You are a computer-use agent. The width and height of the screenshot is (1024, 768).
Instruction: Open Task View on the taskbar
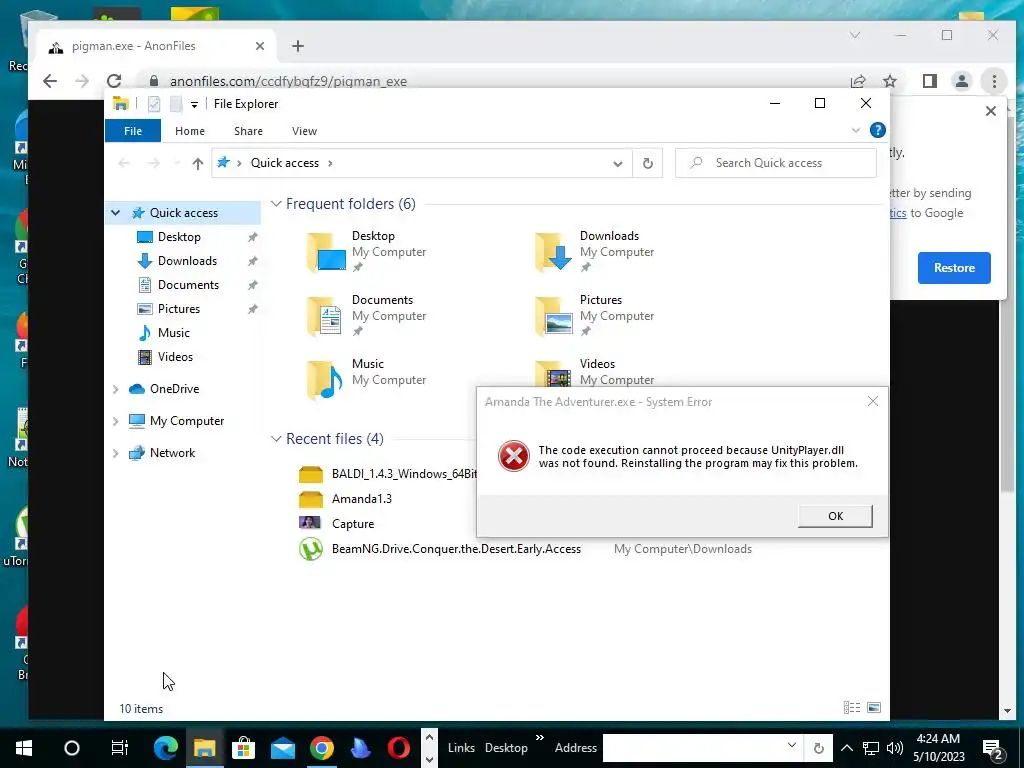(120, 748)
